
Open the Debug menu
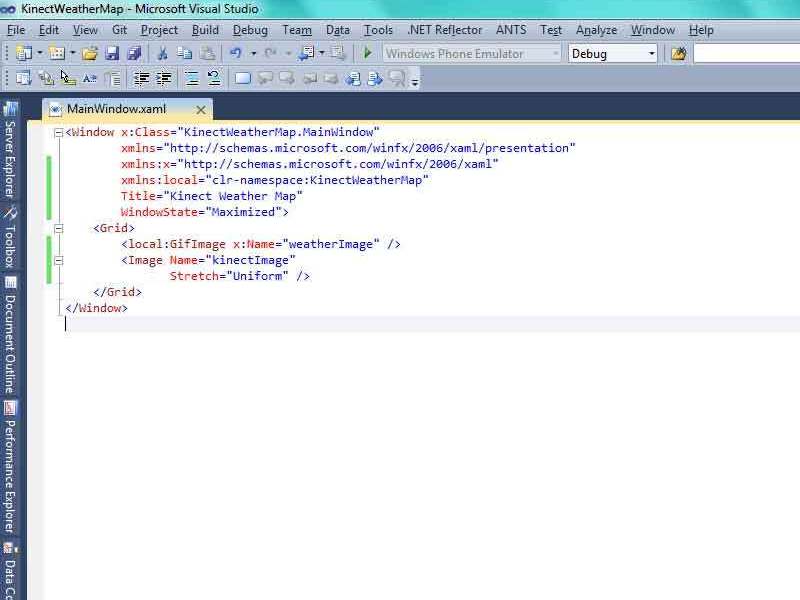click(250, 30)
